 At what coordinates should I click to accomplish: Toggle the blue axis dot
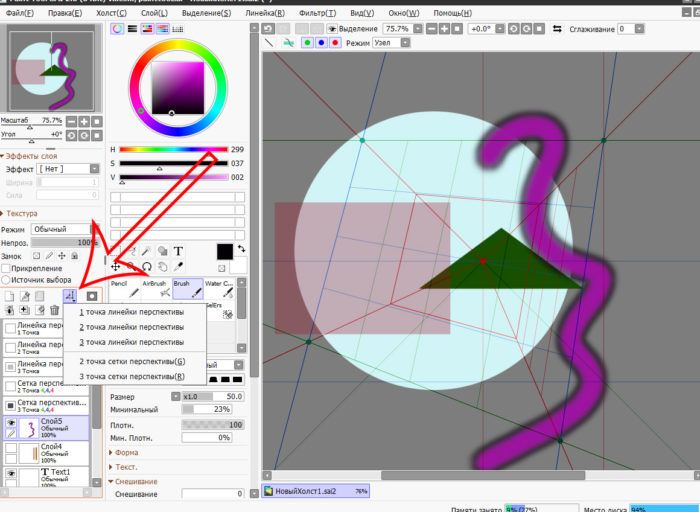tap(321, 43)
